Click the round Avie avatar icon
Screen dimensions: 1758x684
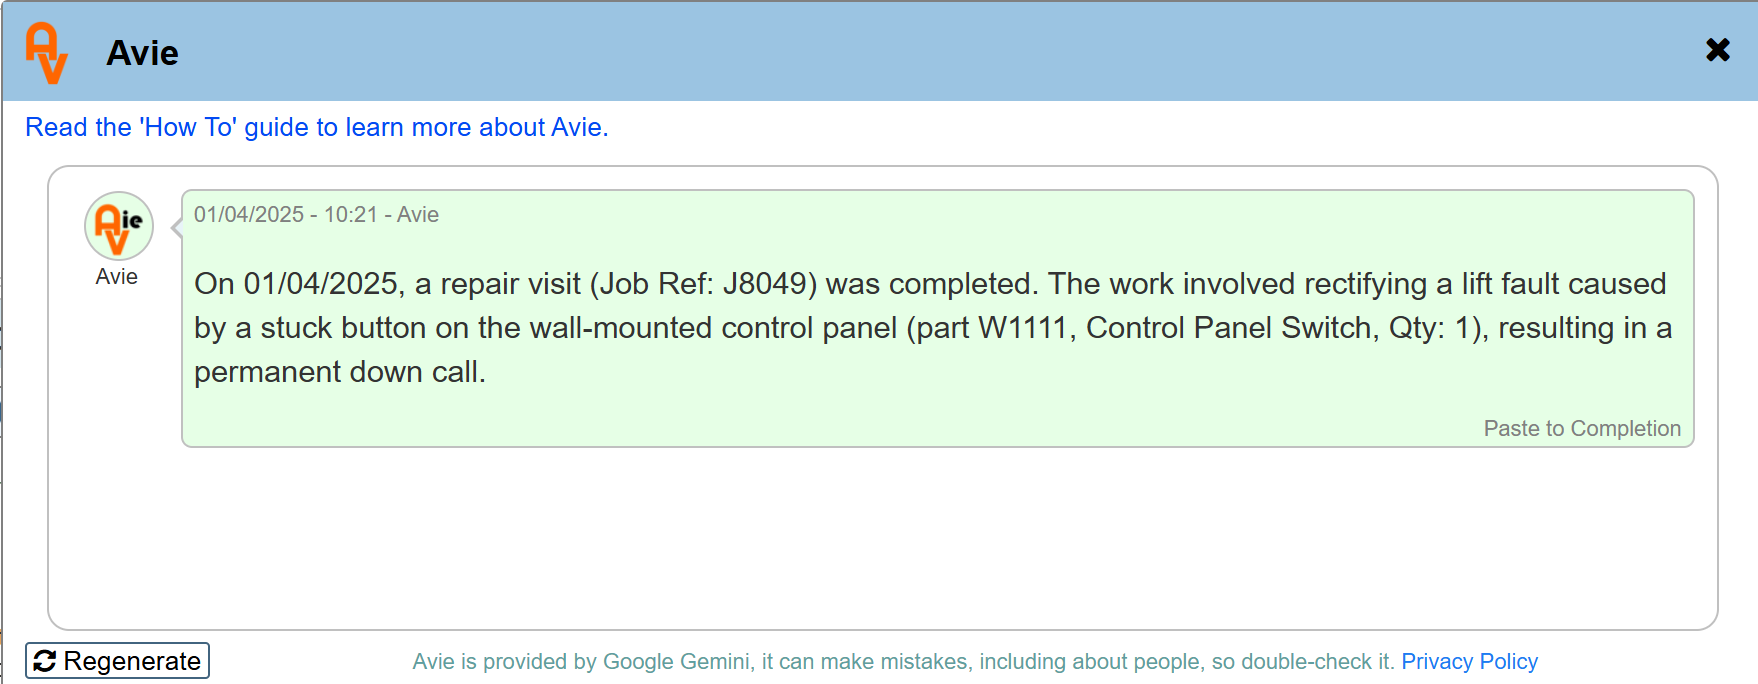click(118, 226)
